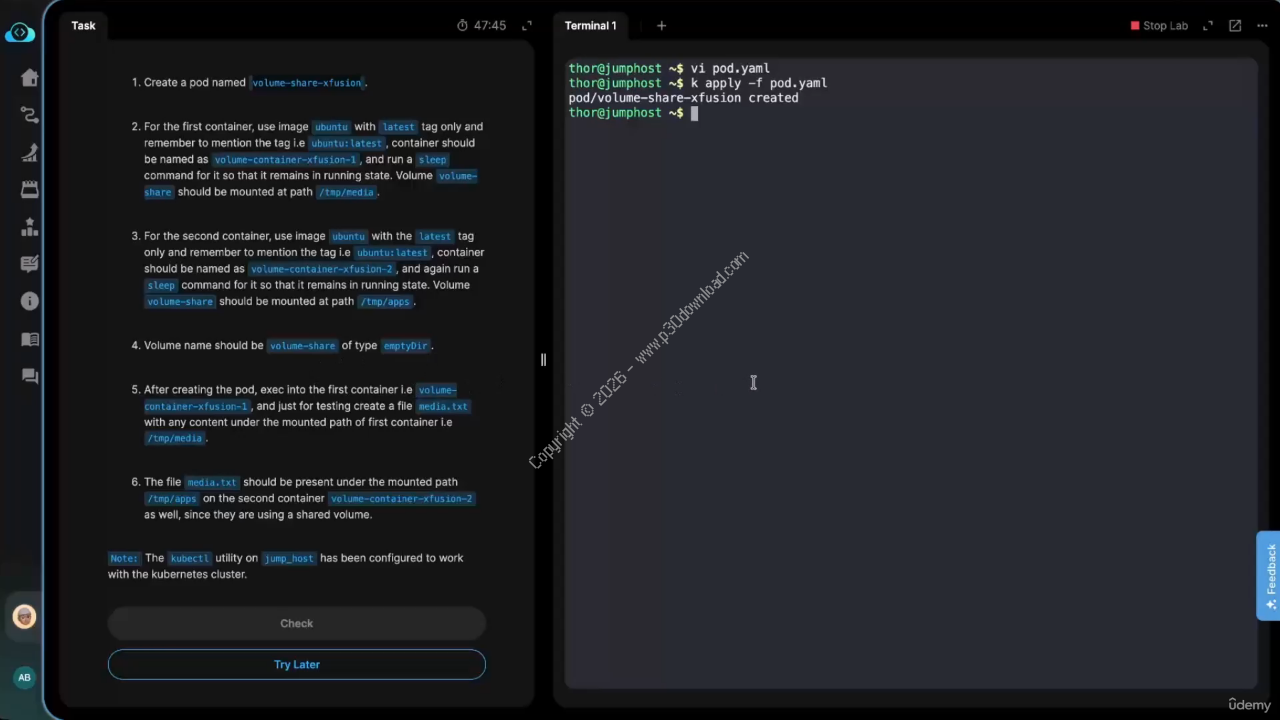The height and width of the screenshot is (720, 1280).
Task: Open the Home icon in sidebar
Action: coord(29,79)
